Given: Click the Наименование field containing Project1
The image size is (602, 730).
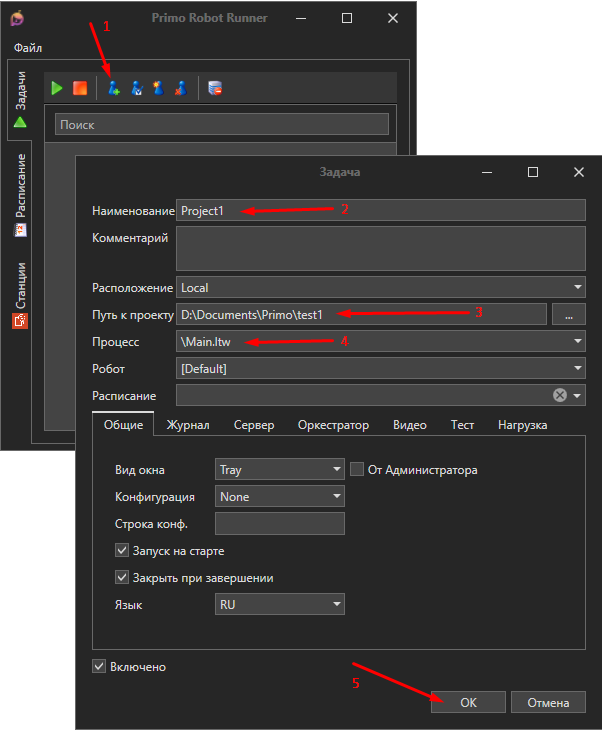Looking at the screenshot, I should tap(381, 210).
